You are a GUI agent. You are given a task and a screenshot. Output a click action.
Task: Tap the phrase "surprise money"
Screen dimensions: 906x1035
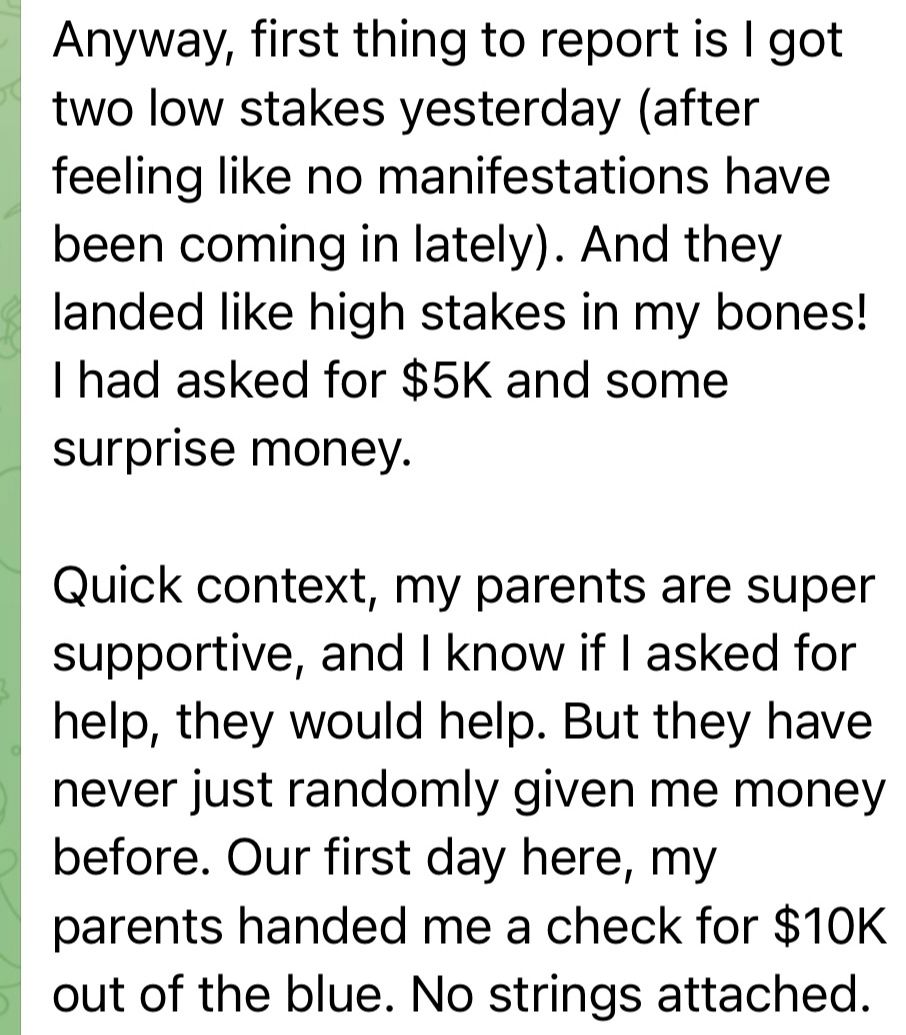click(x=231, y=448)
